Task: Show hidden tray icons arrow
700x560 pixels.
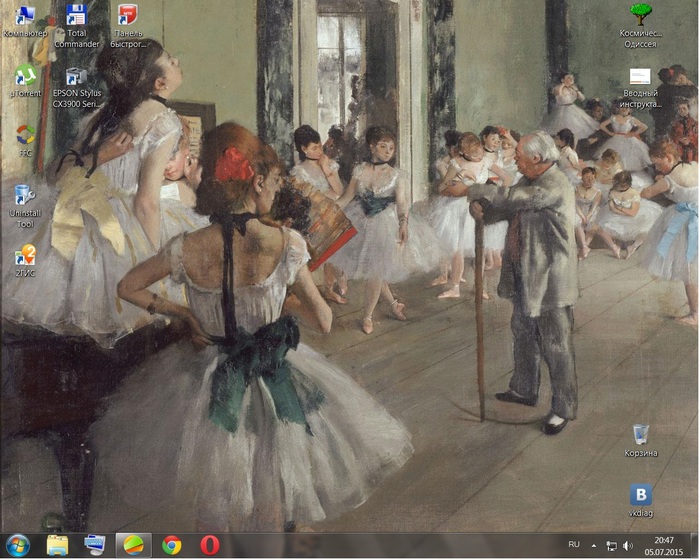Action: click(x=594, y=546)
